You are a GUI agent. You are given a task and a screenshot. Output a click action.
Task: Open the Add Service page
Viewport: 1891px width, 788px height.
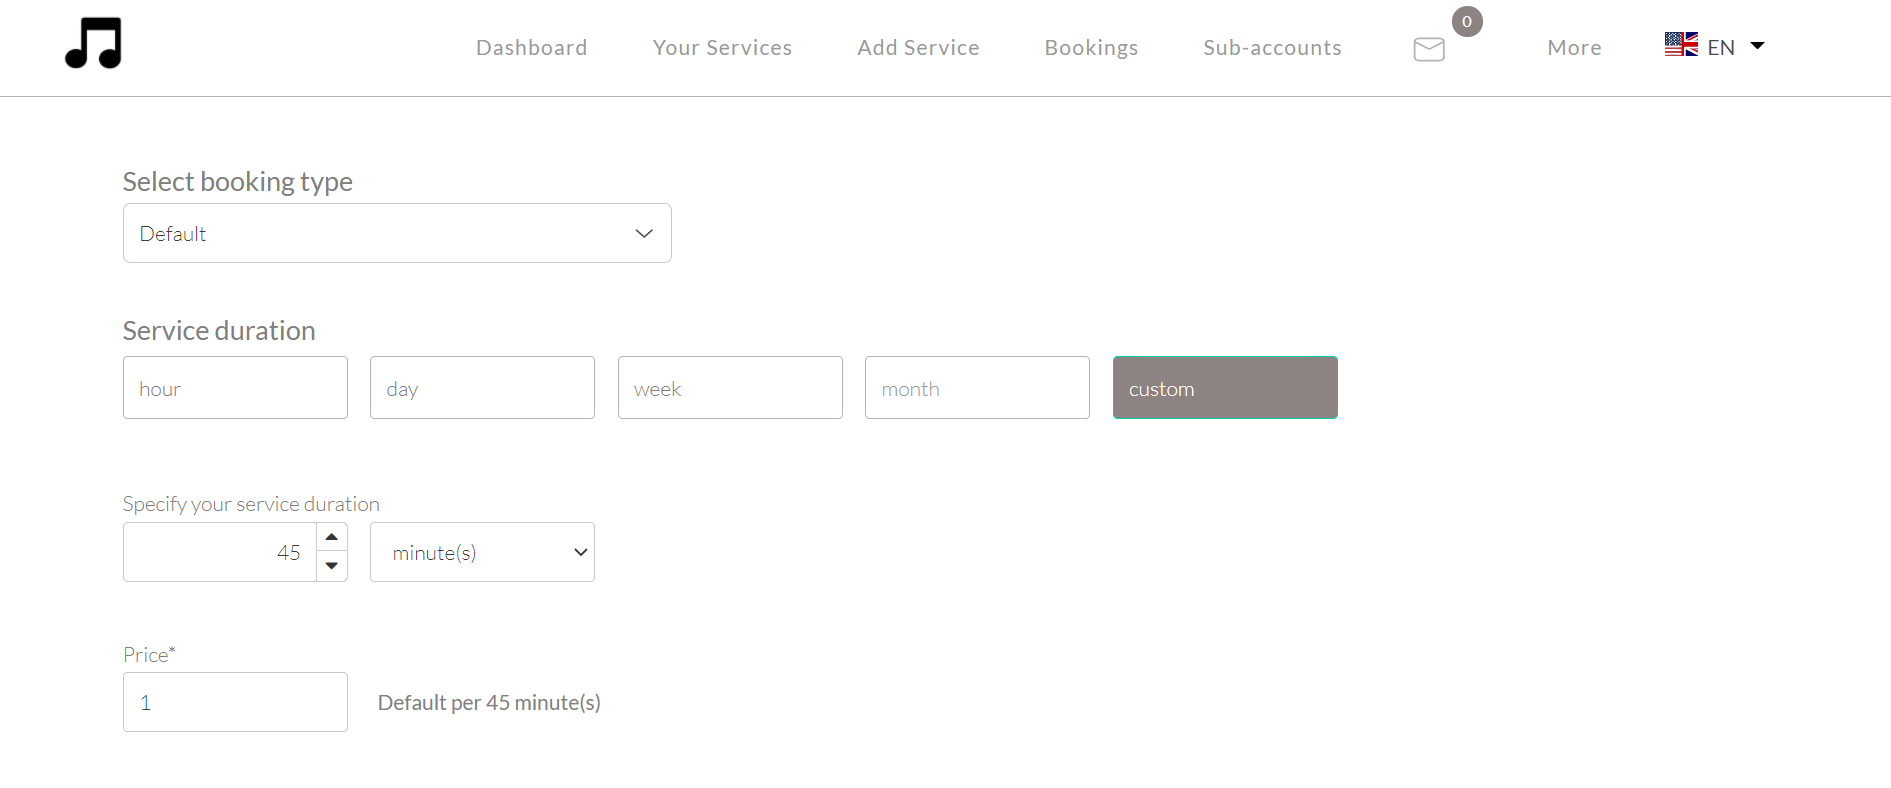pos(918,47)
